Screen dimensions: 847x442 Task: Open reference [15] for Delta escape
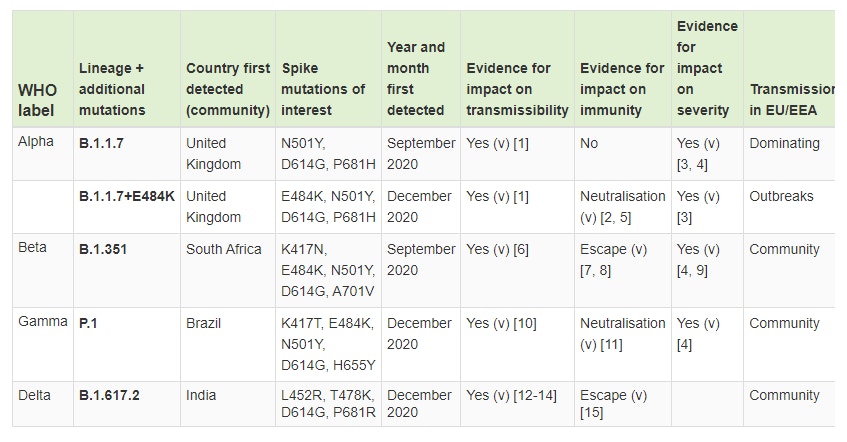coord(592,414)
